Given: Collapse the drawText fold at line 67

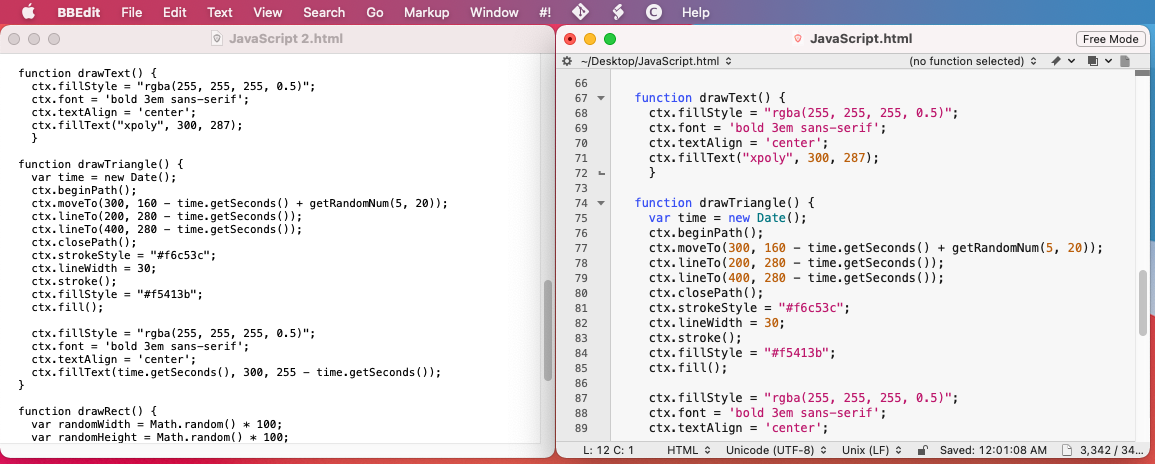Looking at the screenshot, I should 601,98.
